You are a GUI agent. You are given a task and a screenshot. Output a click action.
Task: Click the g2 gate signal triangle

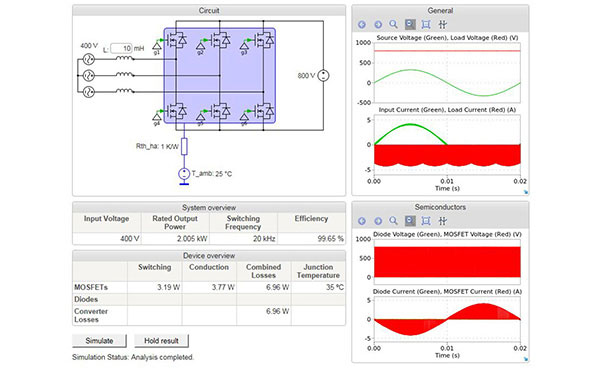coord(201,46)
